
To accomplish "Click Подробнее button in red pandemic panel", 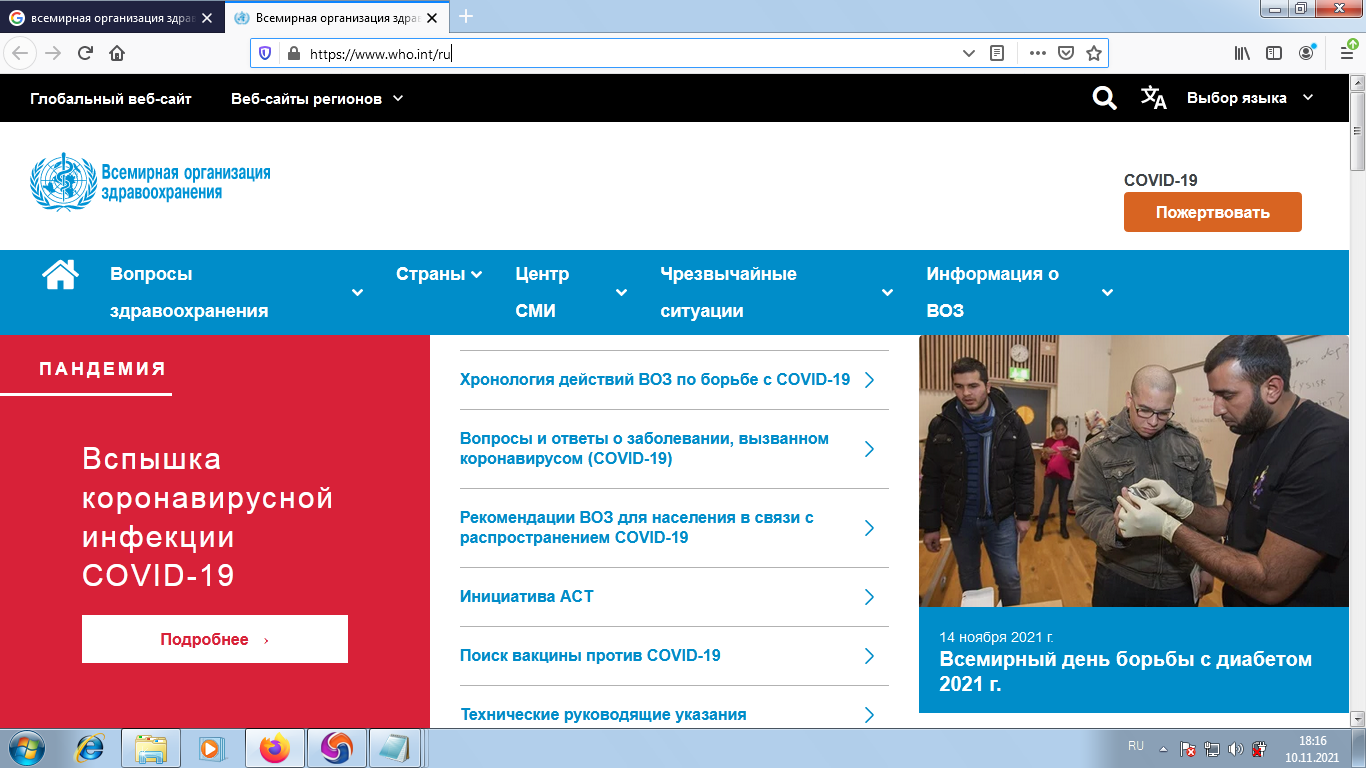I will point(215,639).
